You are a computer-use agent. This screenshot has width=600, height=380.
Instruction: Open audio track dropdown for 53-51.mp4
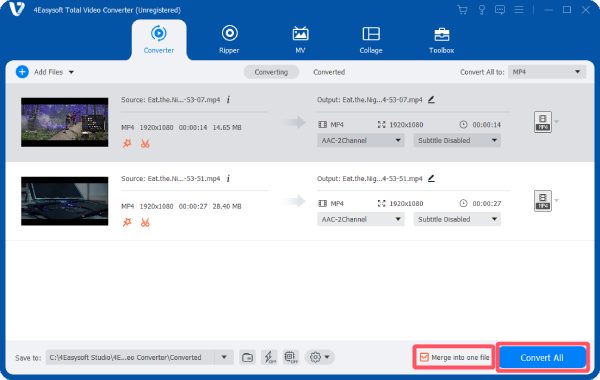pos(360,219)
